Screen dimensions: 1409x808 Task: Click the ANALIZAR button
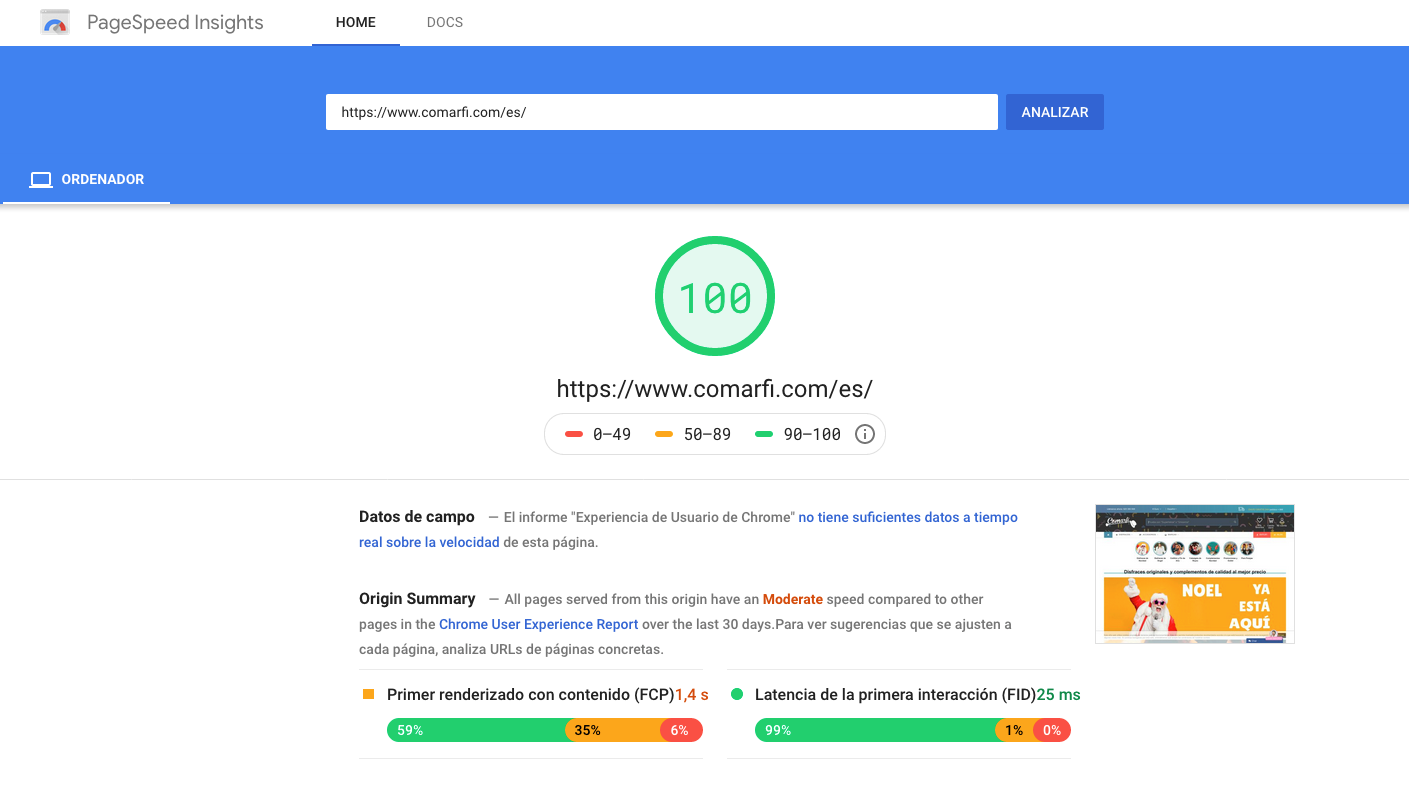[x=1055, y=112]
